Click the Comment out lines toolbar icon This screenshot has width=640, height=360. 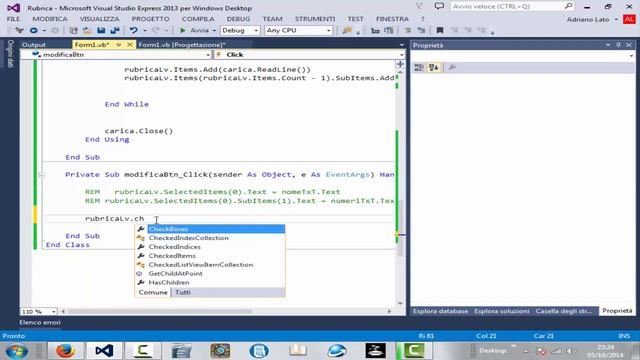click(x=407, y=30)
